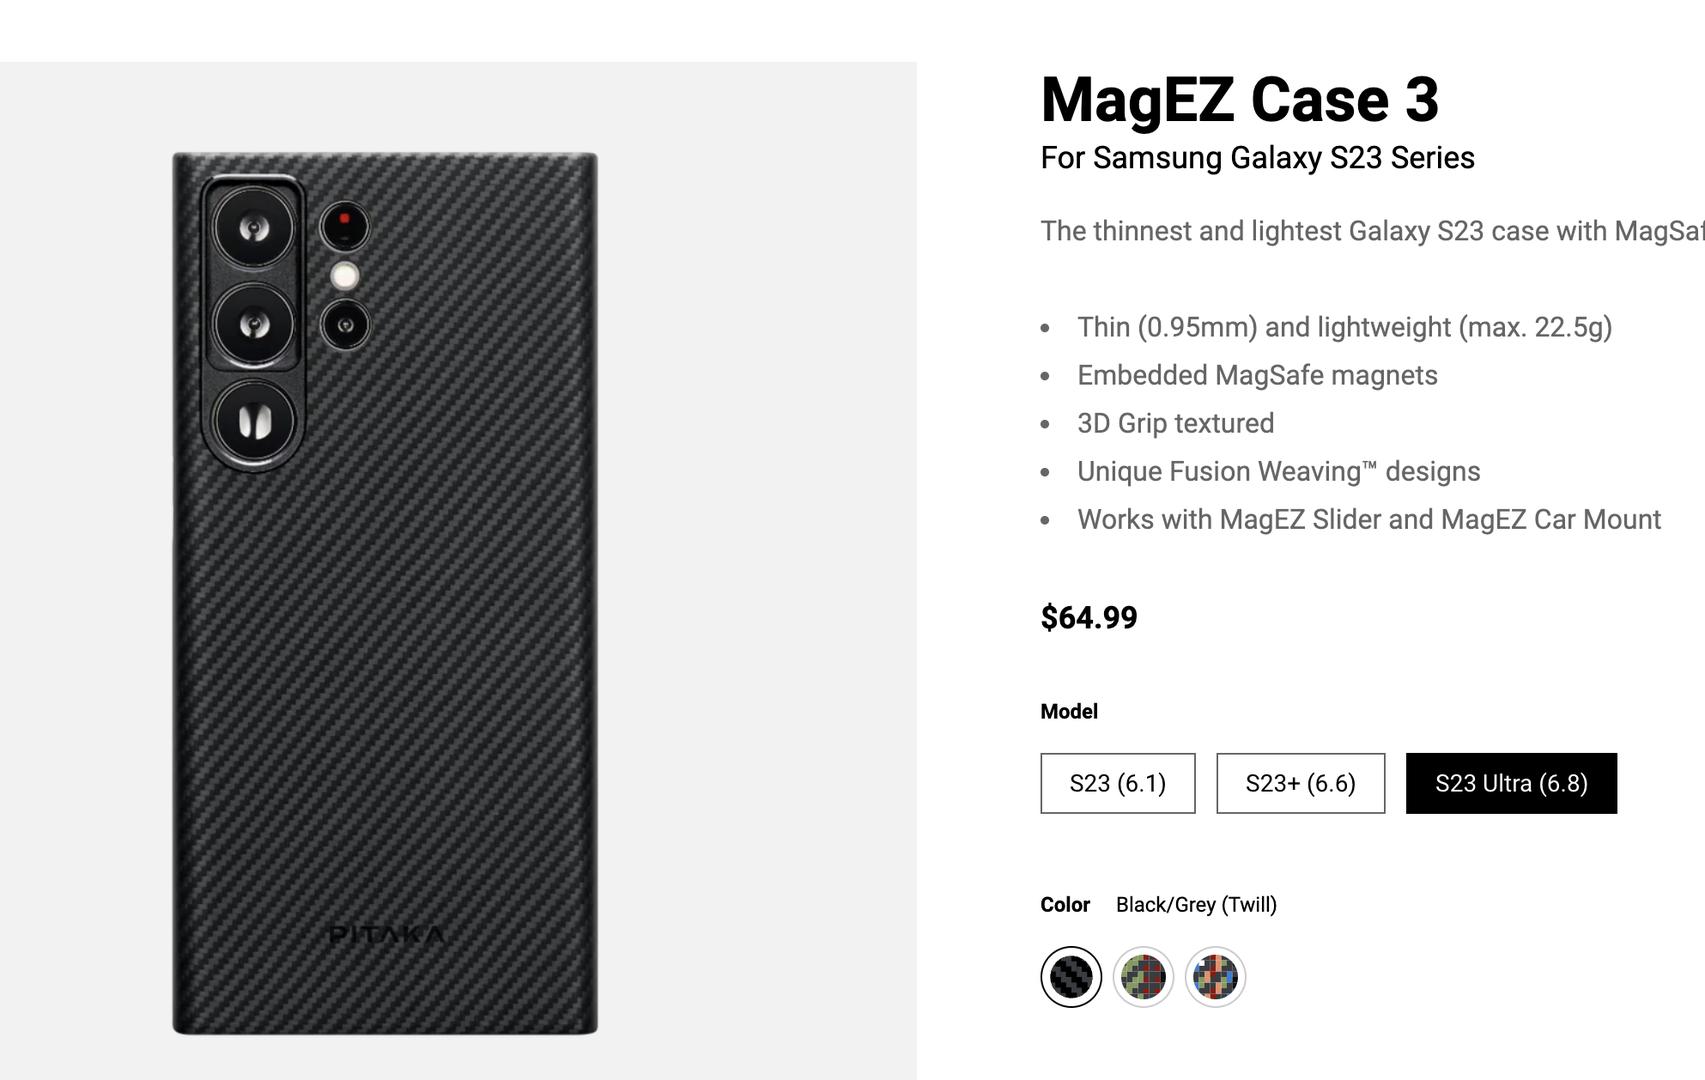Pick the blue and orange weave swatch
Screen dimensions: 1705x1080
pyautogui.click(x=1215, y=977)
